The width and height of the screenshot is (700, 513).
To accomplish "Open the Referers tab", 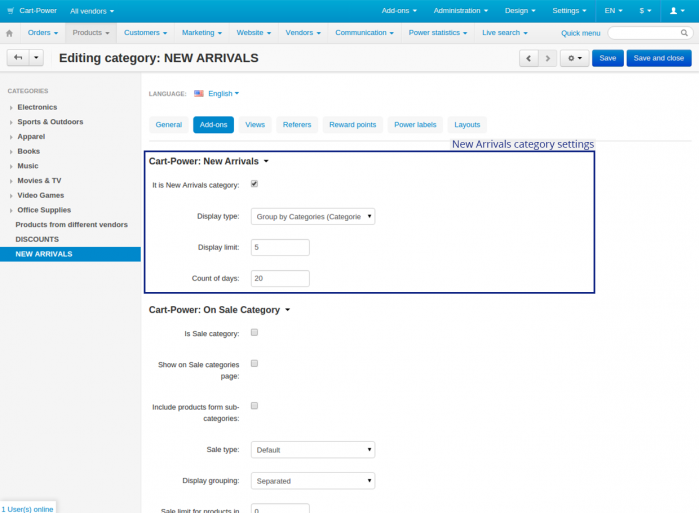I will click(x=297, y=125).
